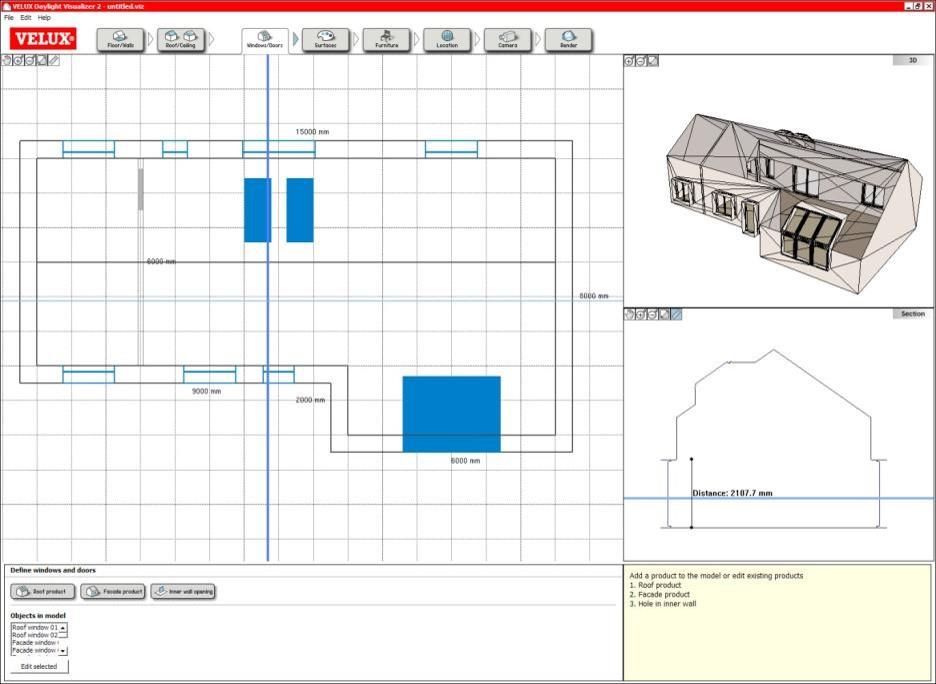Open the Furniture step
The height and width of the screenshot is (684, 936).
[386, 40]
